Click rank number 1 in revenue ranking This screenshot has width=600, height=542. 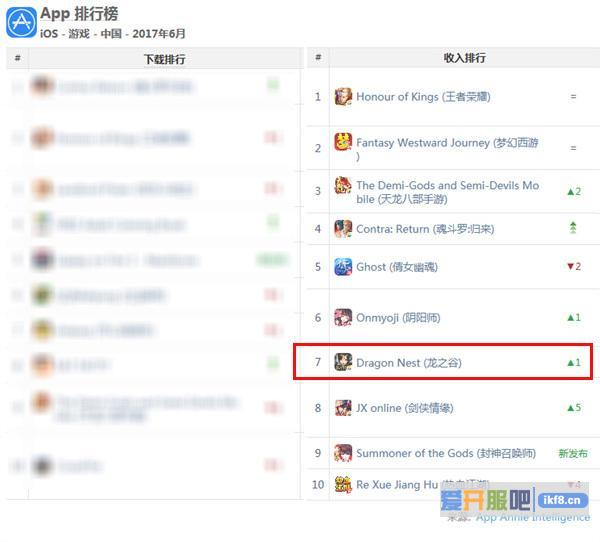(x=318, y=96)
